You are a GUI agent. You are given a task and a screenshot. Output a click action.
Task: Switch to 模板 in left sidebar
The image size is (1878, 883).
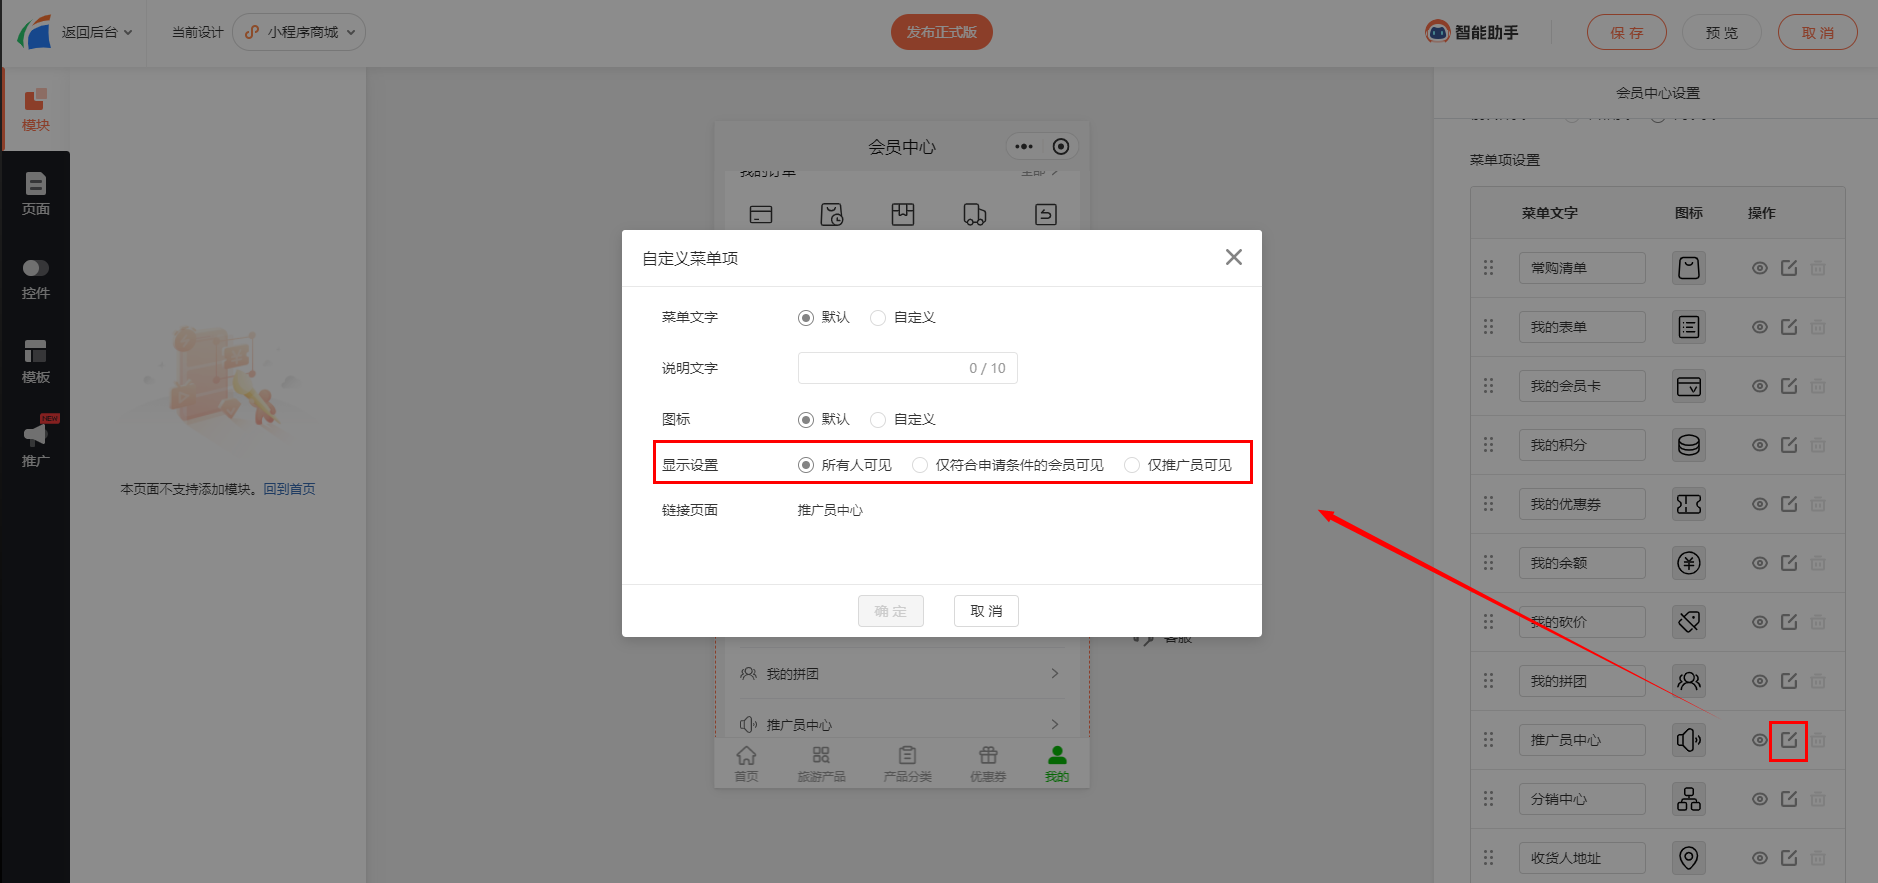point(36,362)
